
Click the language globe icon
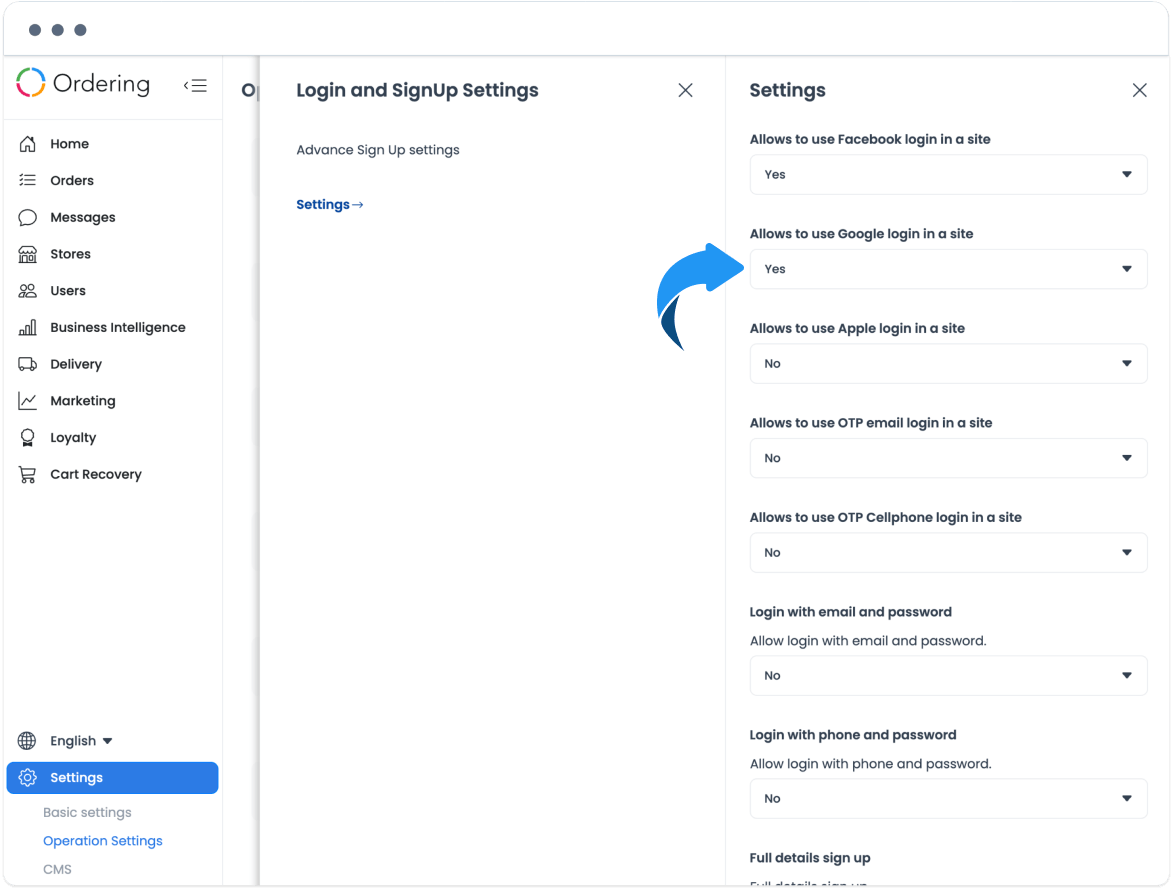pos(27,741)
